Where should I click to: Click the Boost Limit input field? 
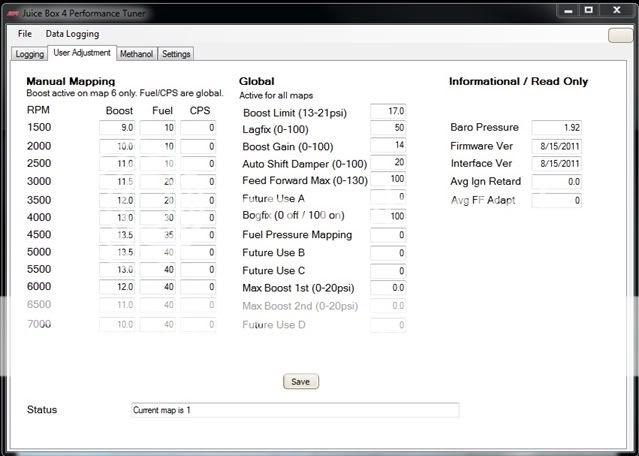[x=388, y=110]
